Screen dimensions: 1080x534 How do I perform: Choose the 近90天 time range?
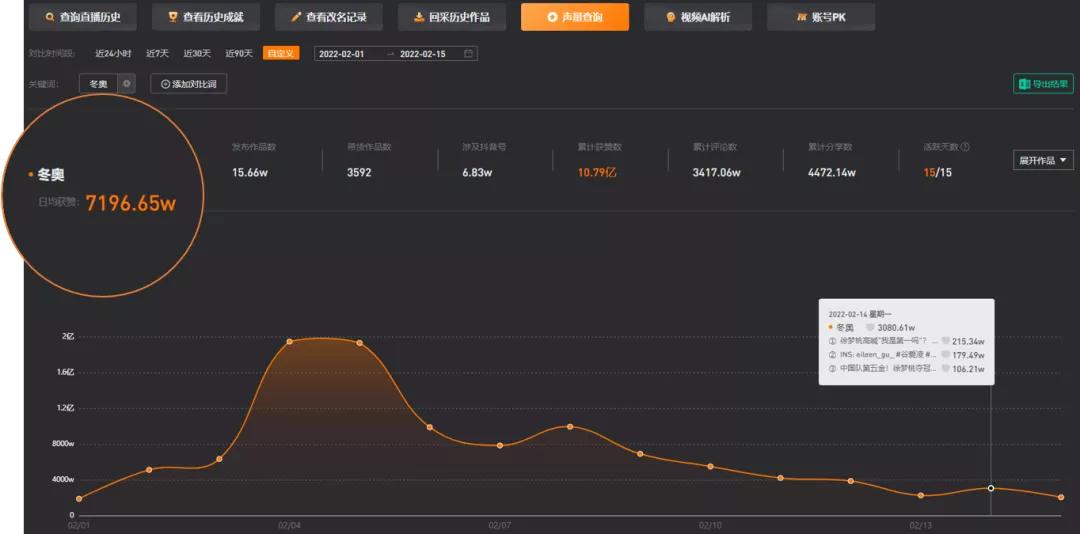click(239, 54)
